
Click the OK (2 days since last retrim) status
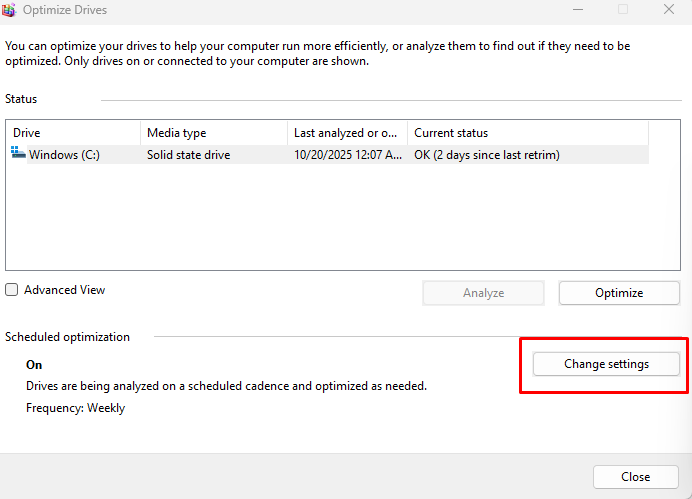(486, 155)
